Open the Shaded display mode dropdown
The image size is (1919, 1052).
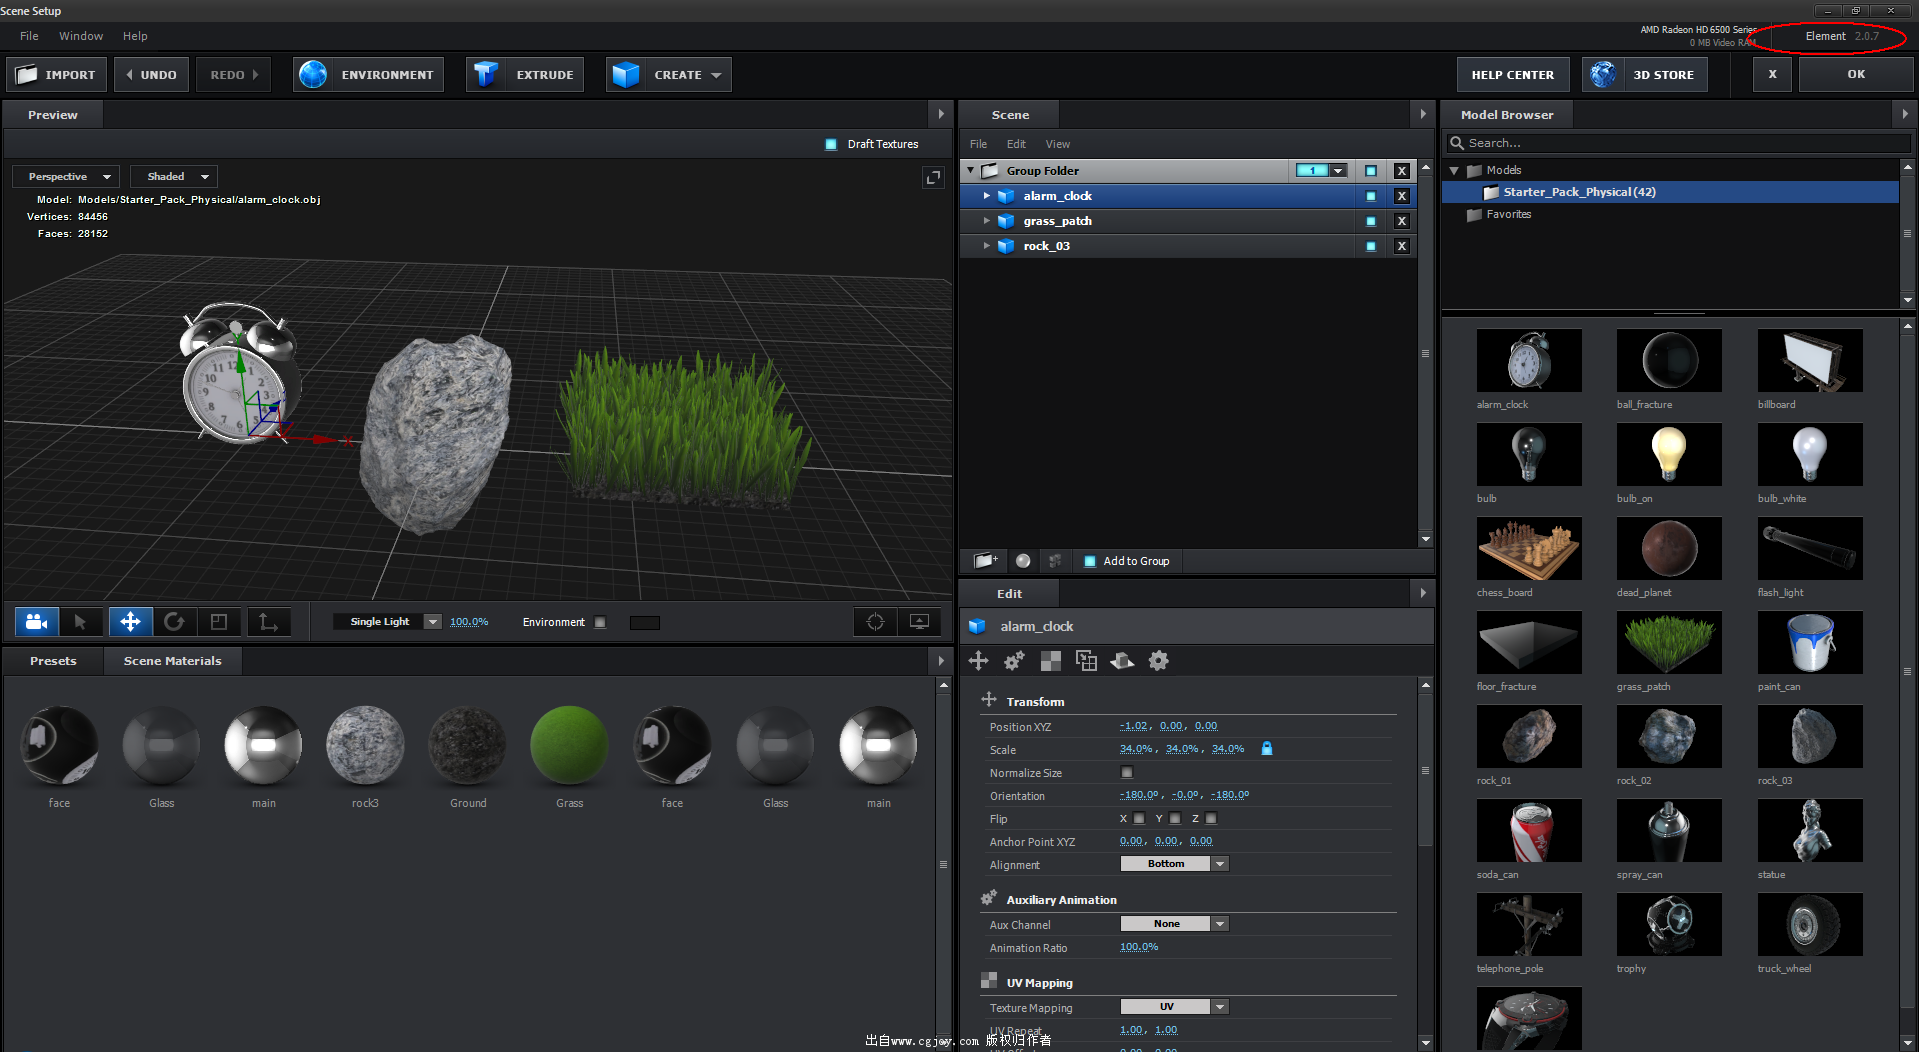click(x=174, y=177)
